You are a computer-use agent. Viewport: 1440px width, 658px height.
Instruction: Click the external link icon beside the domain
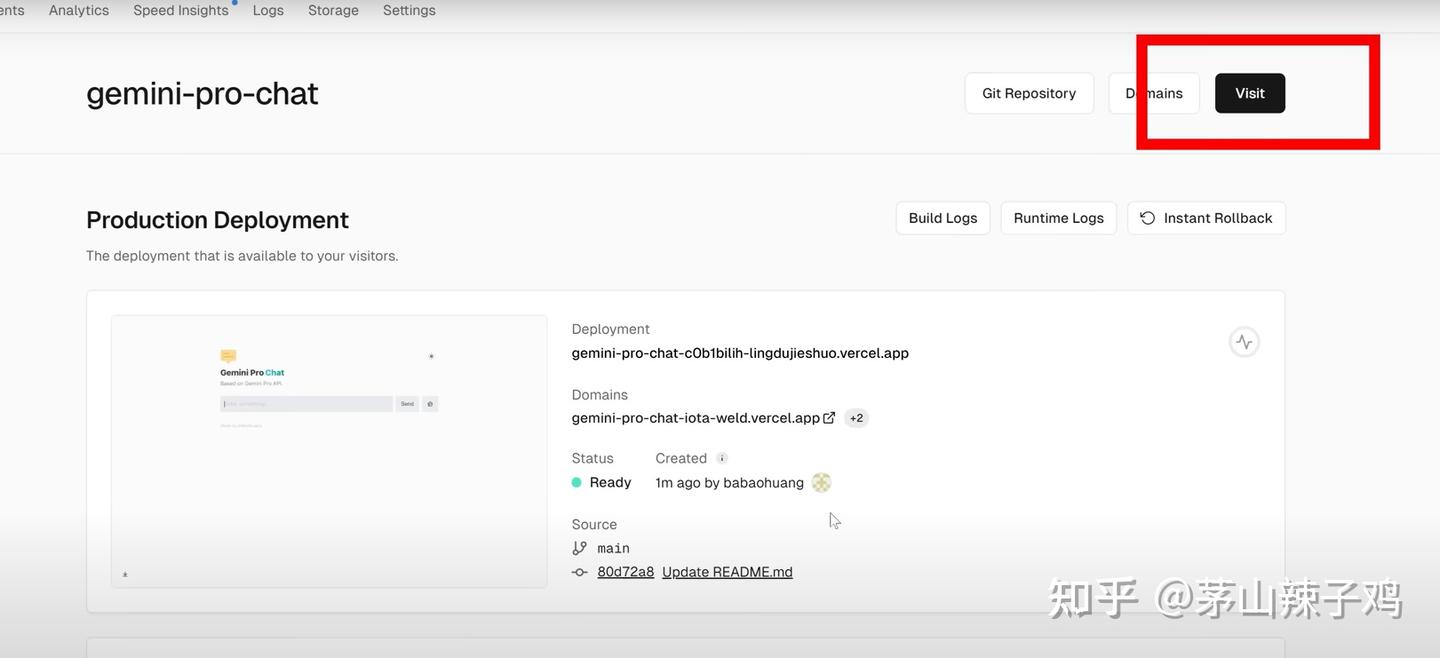point(828,417)
